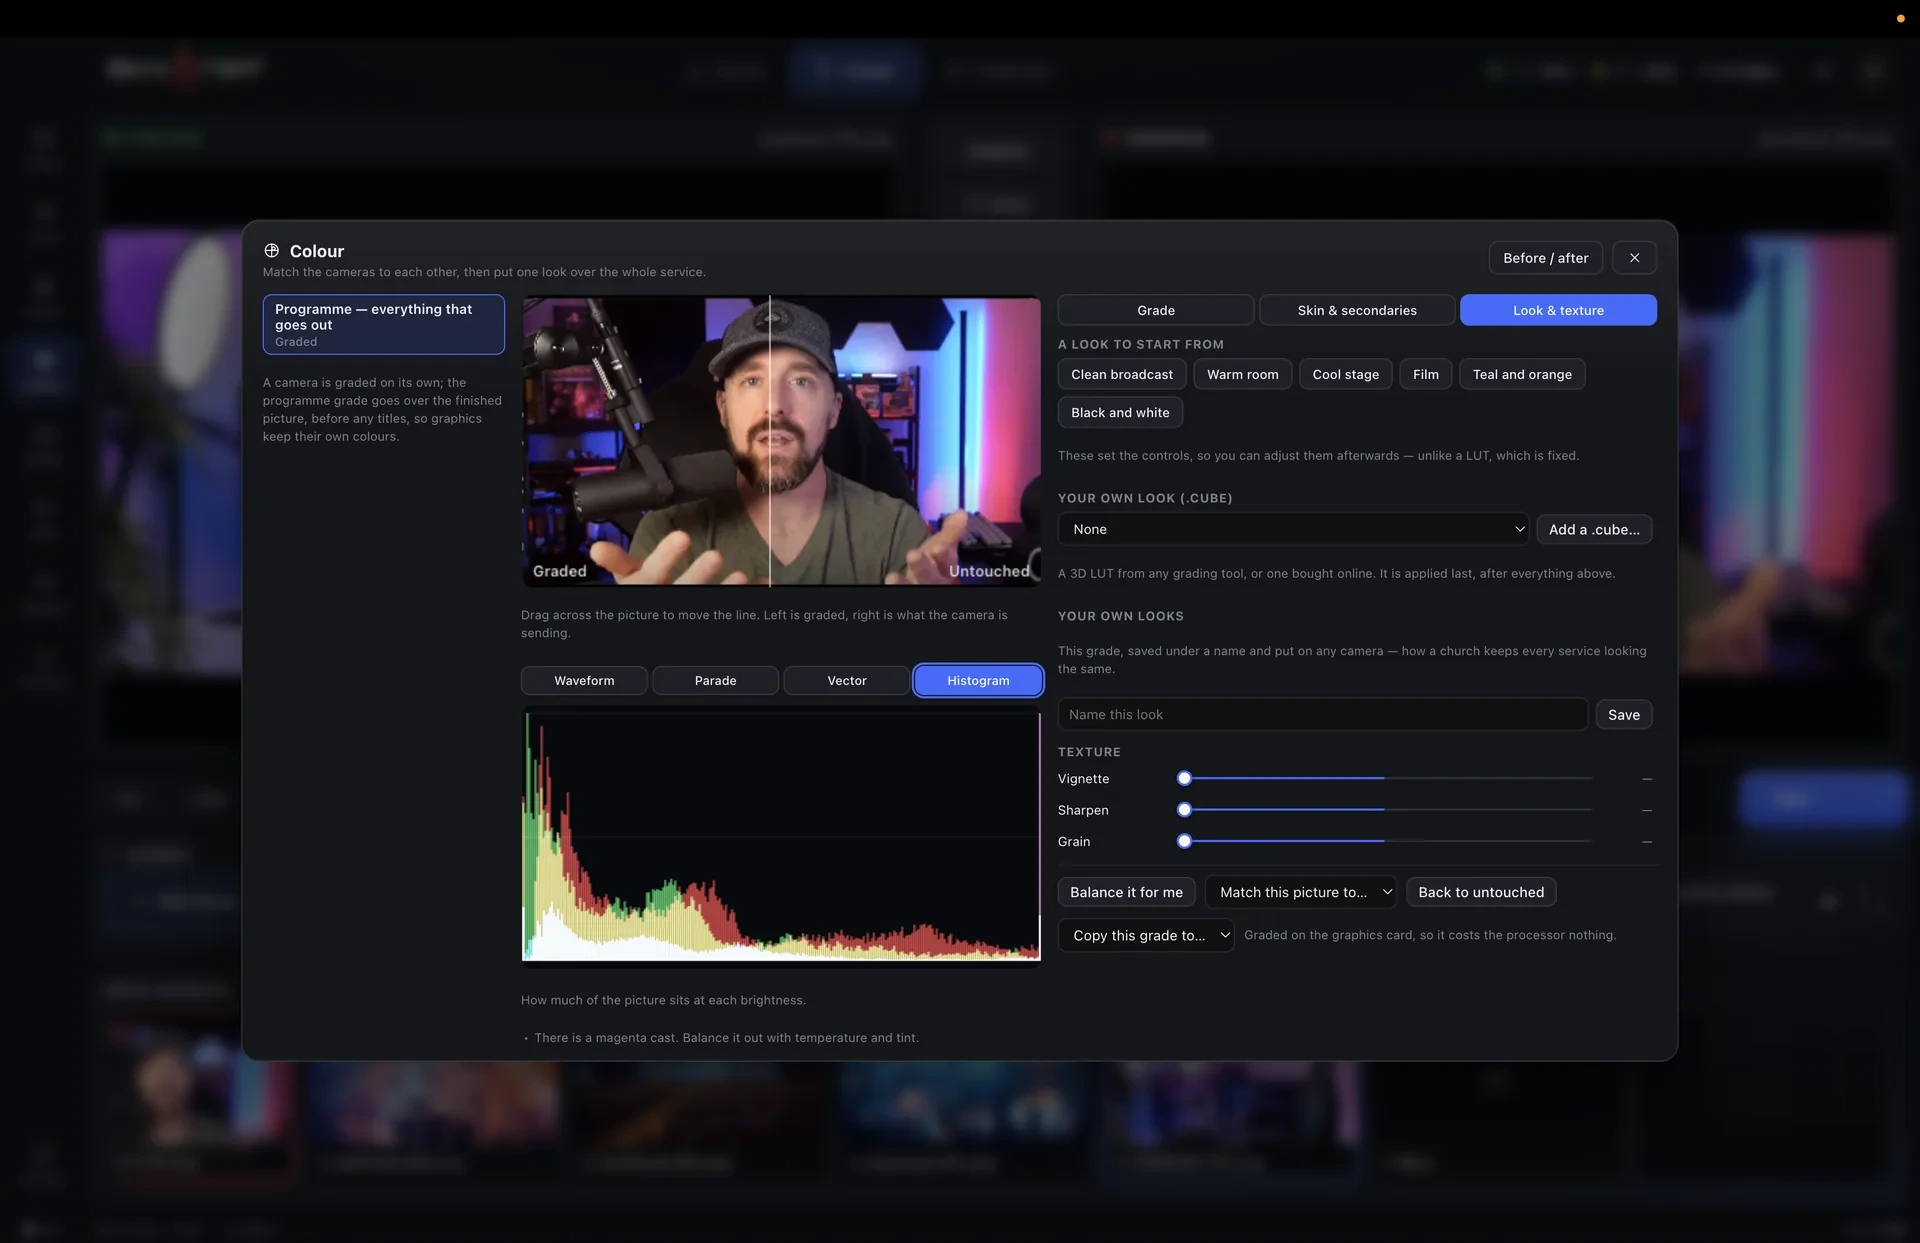Screen dimensions: 1920x1243
Task: Close the Colour dialog
Action: (1634, 258)
